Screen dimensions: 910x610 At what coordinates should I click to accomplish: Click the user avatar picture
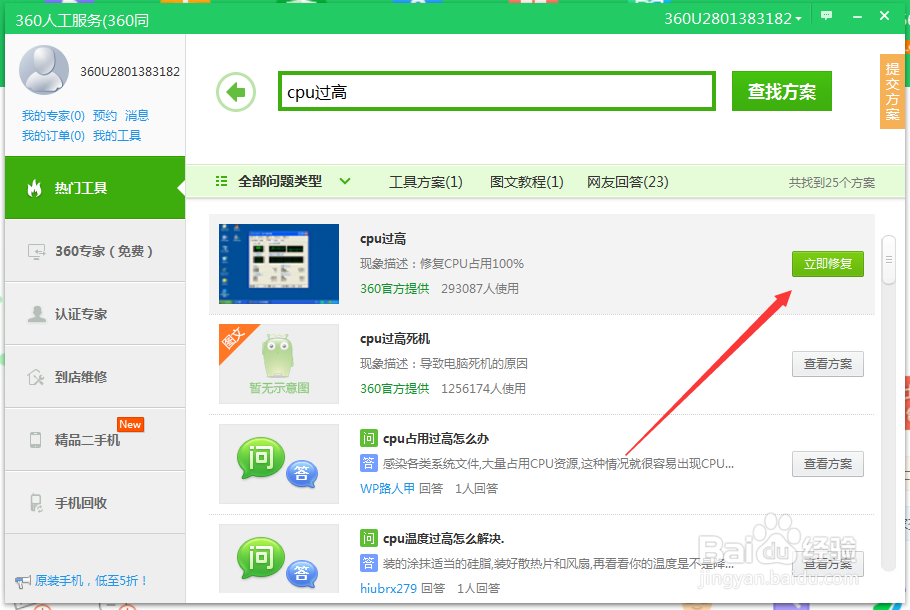pyautogui.click(x=44, y=70)
